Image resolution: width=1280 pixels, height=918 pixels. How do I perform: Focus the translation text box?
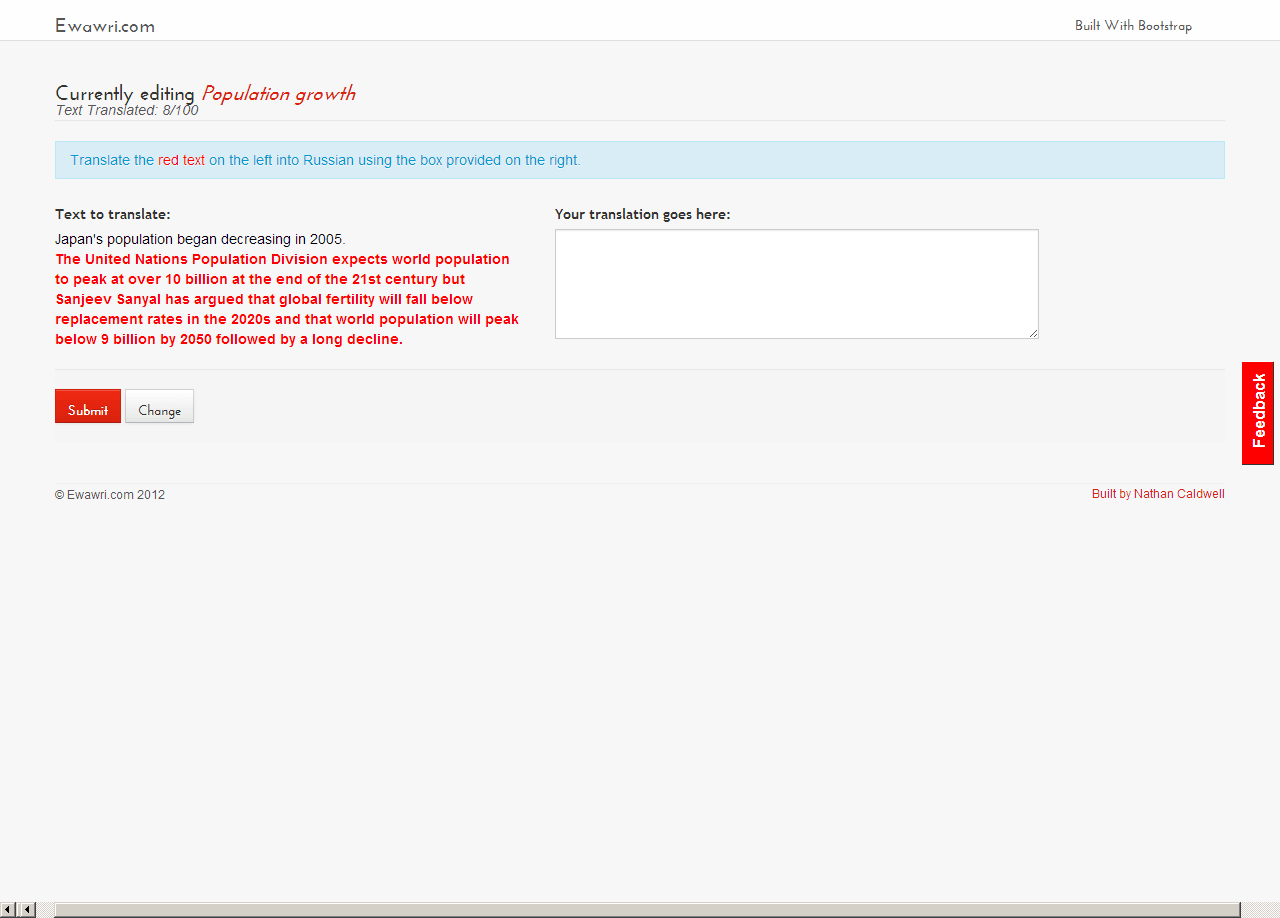[797, 284]
